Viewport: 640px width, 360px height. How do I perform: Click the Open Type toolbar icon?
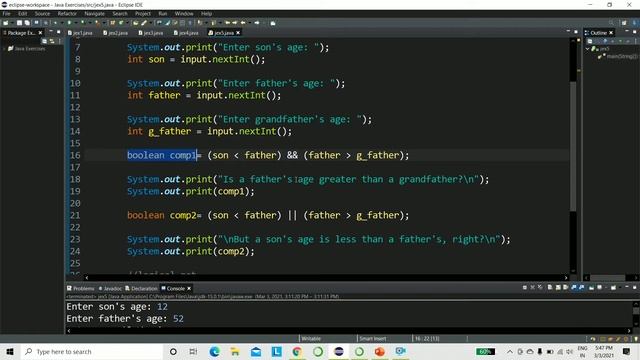tap(136, 23)
